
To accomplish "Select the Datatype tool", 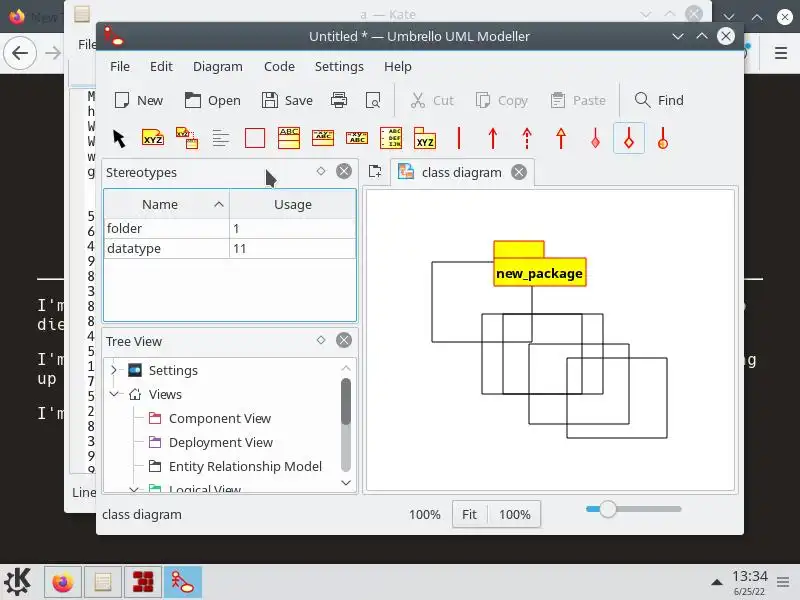I will 357,138.
